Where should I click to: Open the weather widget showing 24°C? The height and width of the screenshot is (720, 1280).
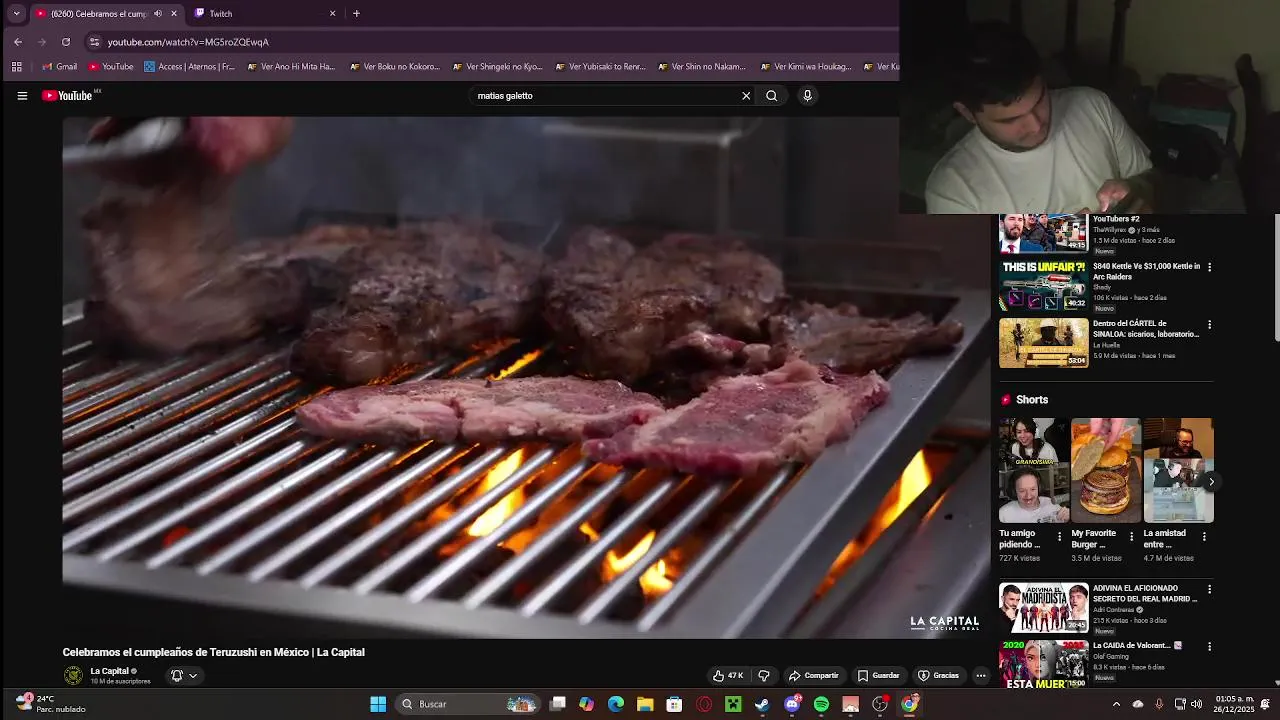(49, 704)
